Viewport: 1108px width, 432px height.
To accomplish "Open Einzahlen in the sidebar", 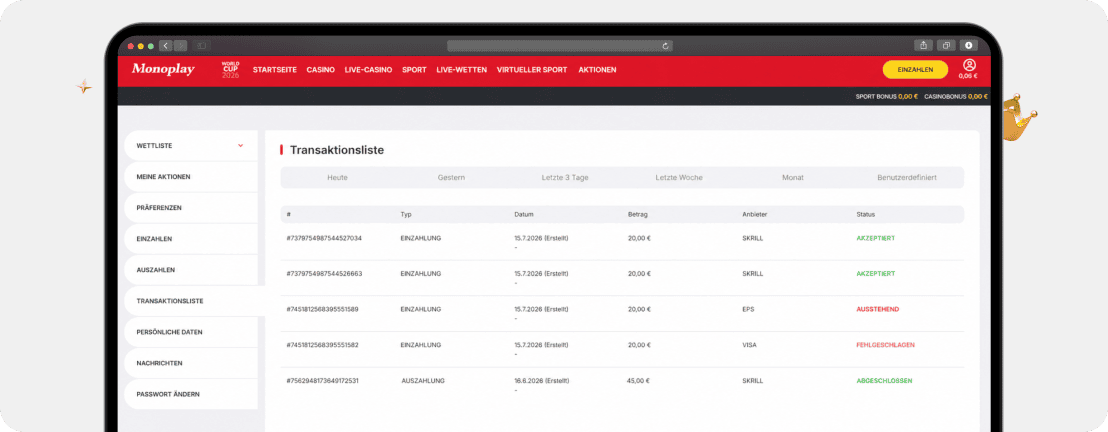I will click(x=191, y=239).
